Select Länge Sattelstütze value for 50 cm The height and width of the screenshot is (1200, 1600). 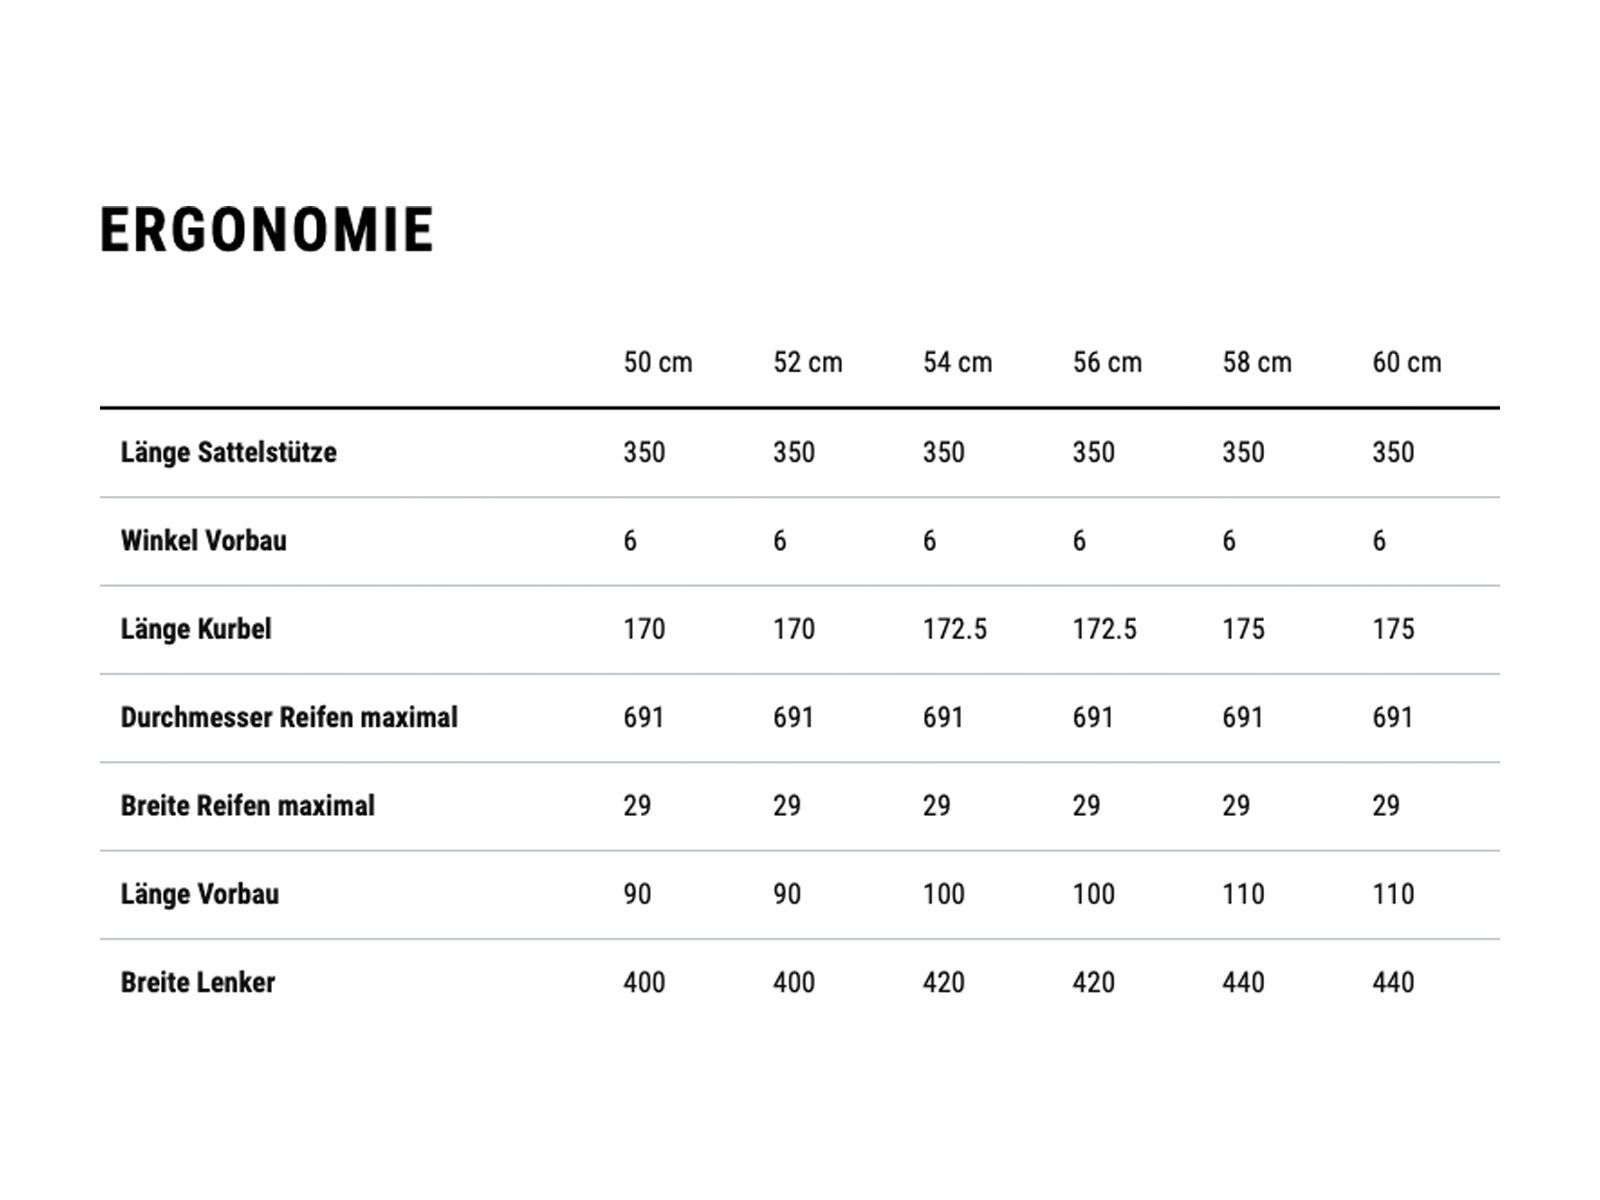[644, 452]
